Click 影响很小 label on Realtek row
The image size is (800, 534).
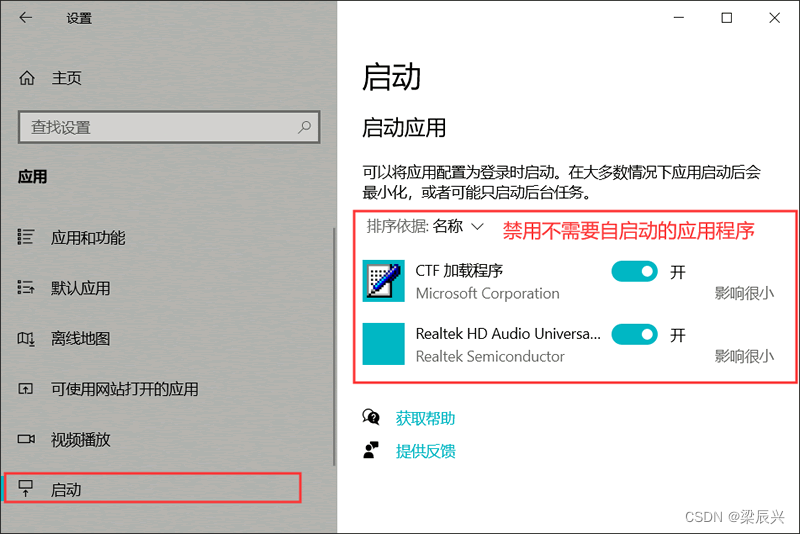point(744,356)
